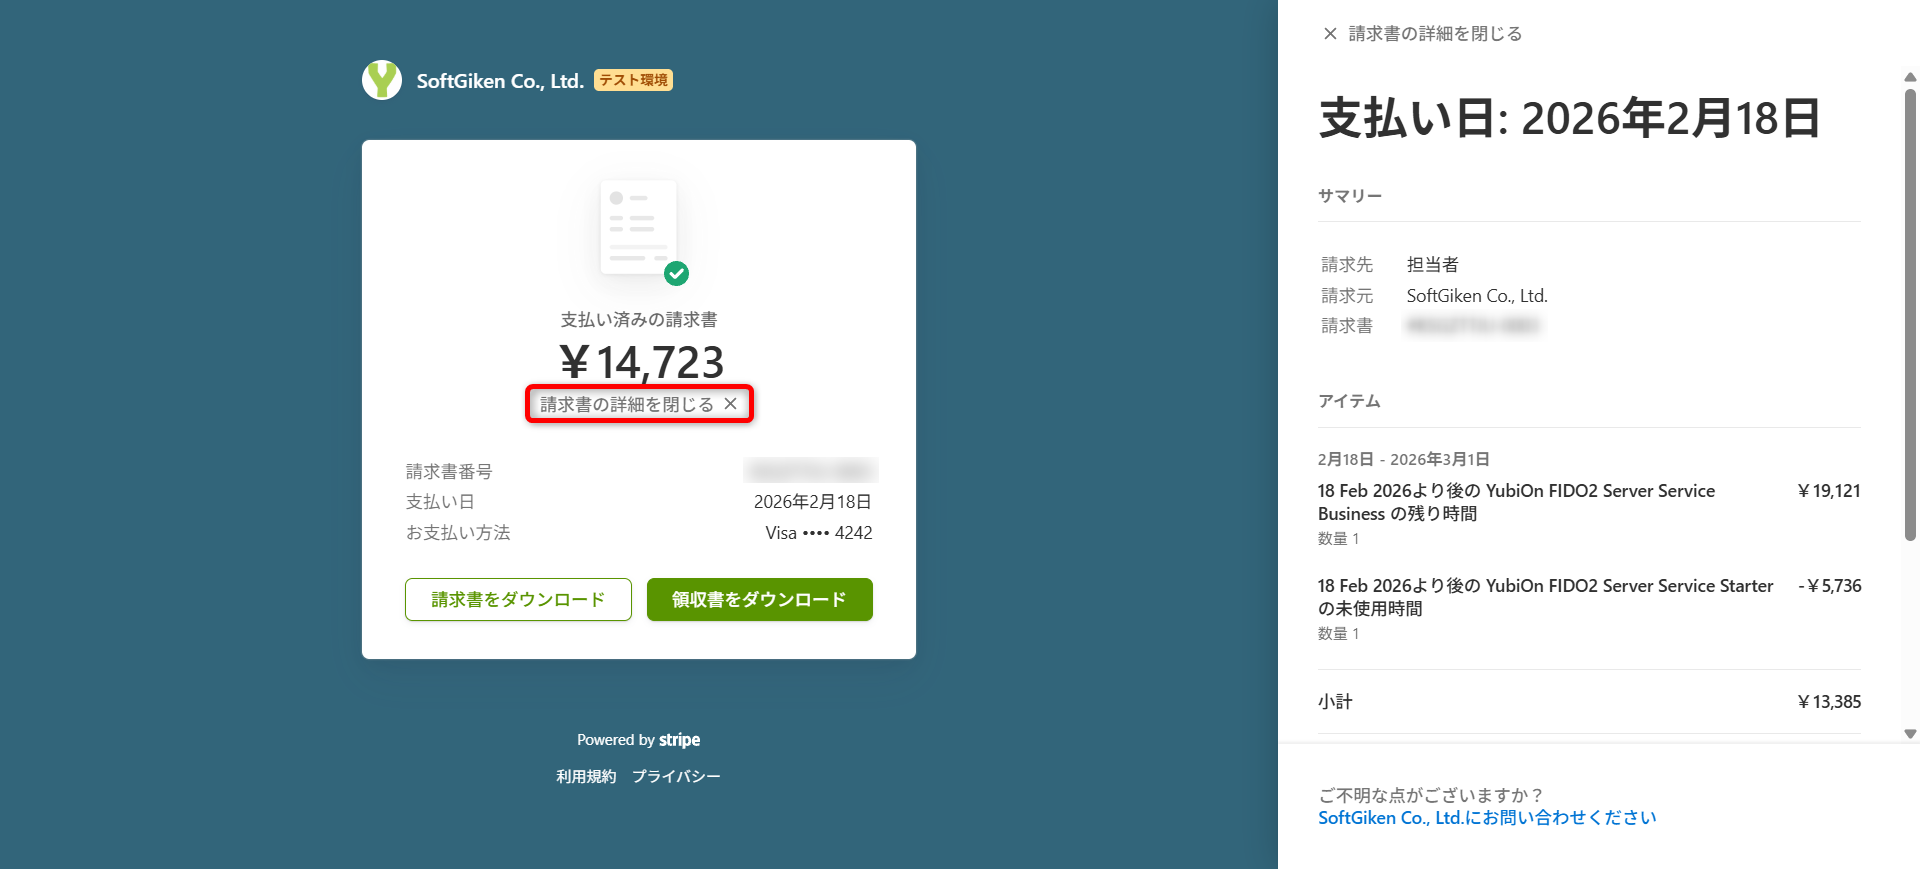Image resolution: width=1920 pixels, height=869 pixels.
Task: Click the ¥14,723 total amount
Action: (641, 361)
